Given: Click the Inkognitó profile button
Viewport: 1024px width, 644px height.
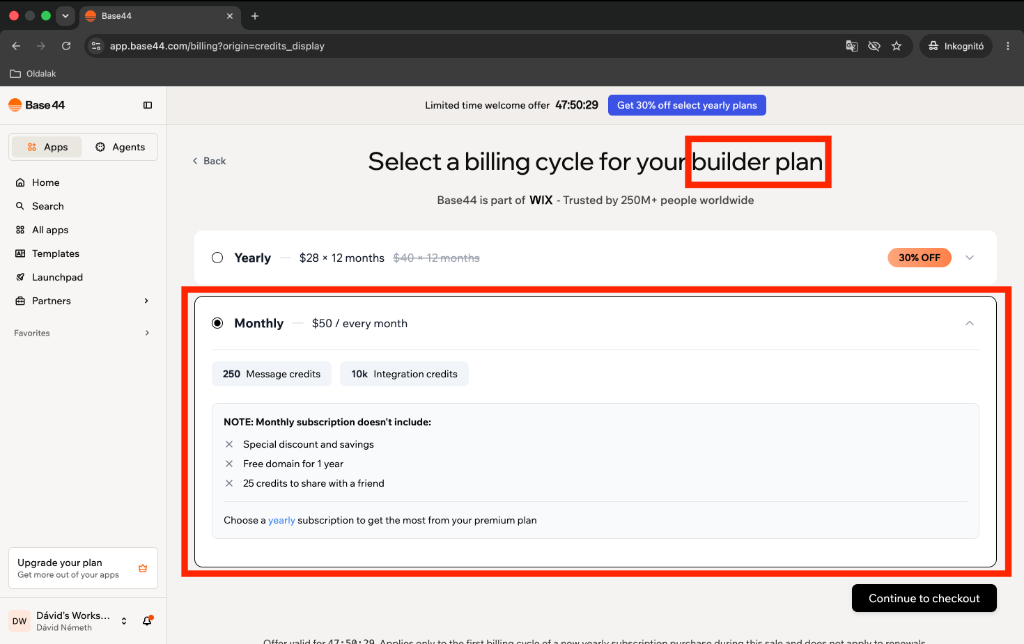Looking at the screenshot, I should click(956, 46).
